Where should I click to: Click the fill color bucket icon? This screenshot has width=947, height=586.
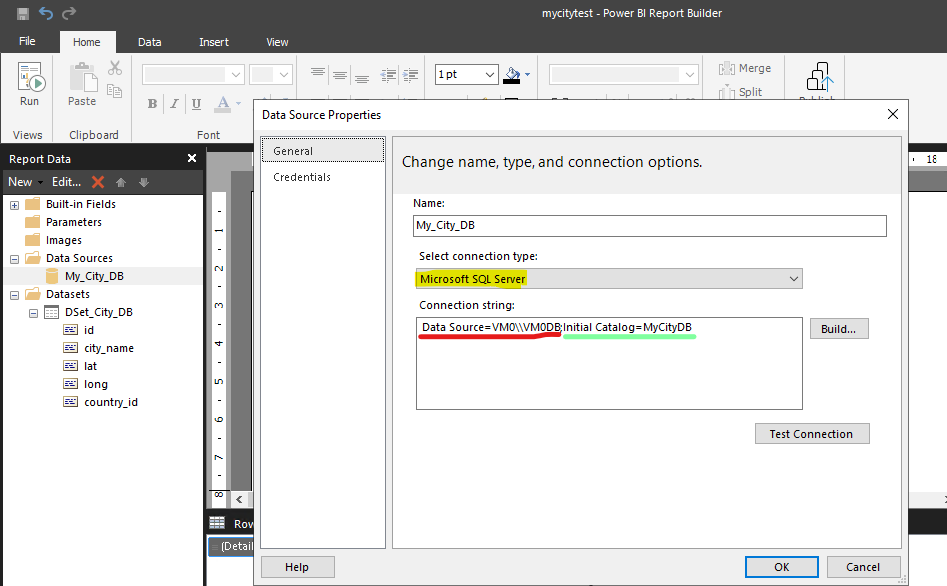click(x=512, y=75)
